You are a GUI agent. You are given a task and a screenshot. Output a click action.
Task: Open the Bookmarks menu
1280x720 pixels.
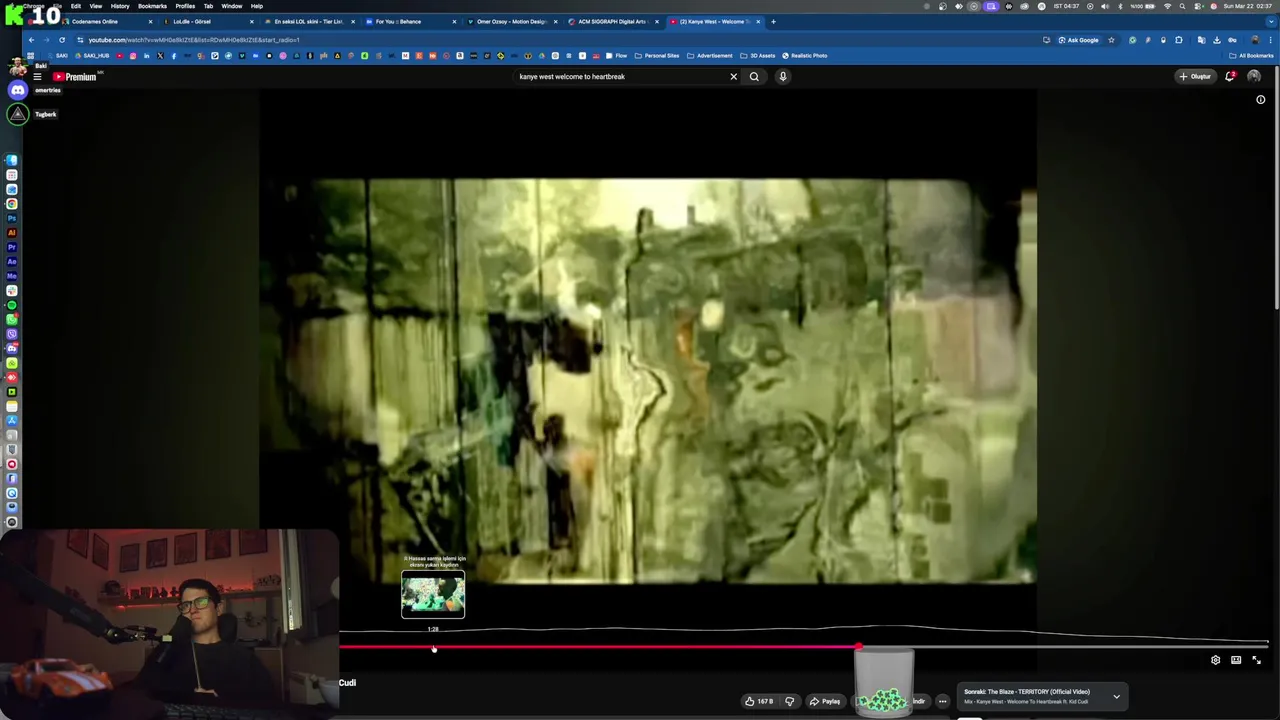click(x=152, y=6)
